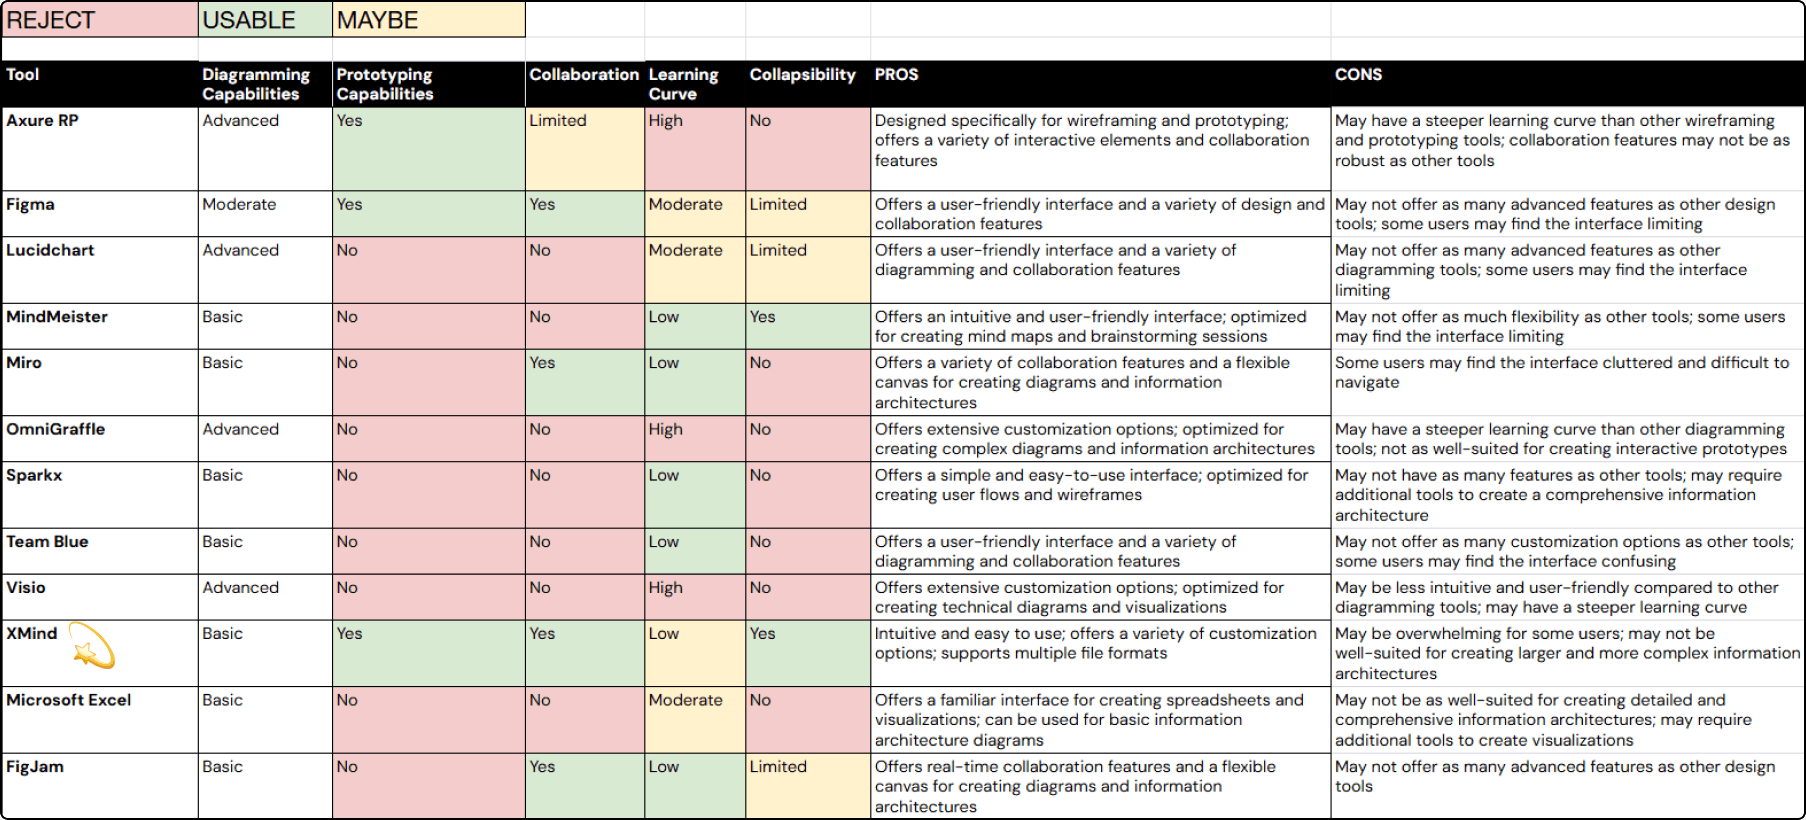Click Sparkx's Low learning curve cell
The image size is (1806, 820).
click(695, 495)
